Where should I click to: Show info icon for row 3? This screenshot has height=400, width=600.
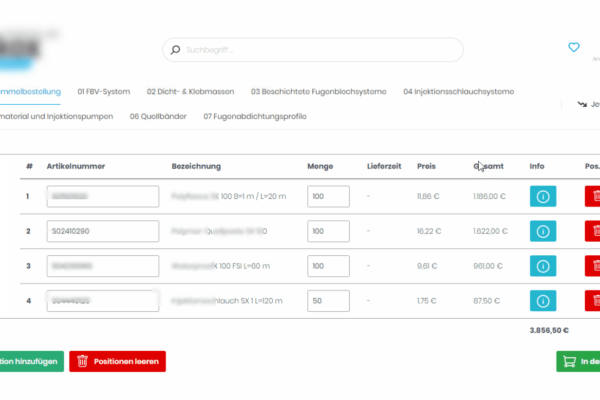[x=542, y=266]
